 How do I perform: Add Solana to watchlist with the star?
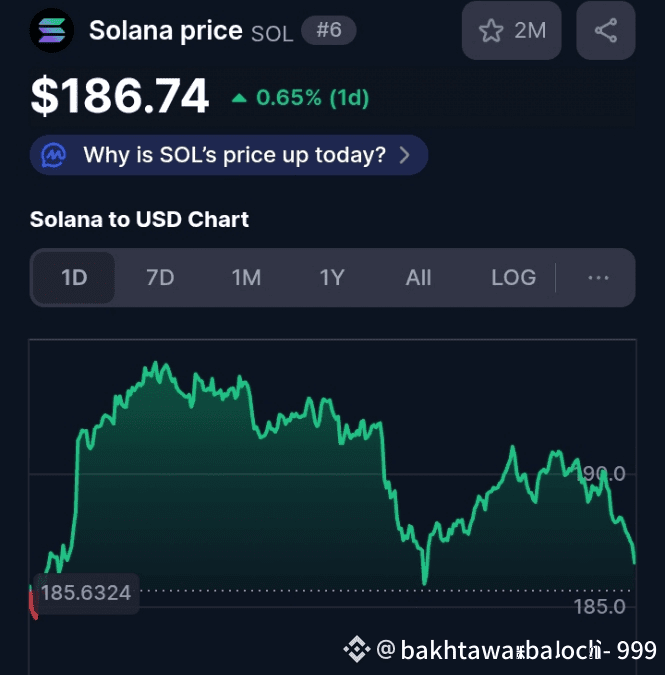(491, 31)
